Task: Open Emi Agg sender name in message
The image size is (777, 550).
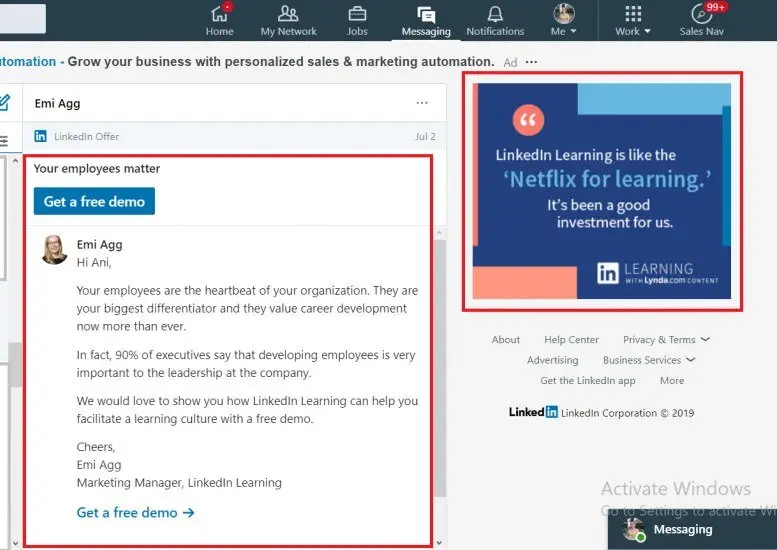Action: pos(99,244)
